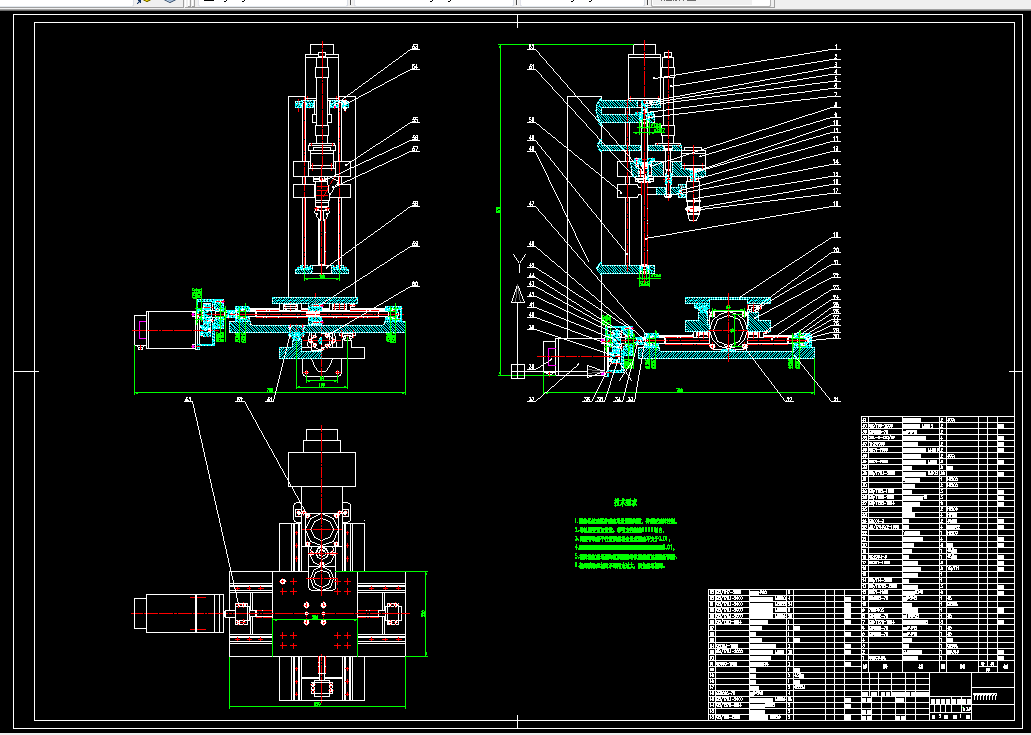Screen dimensions: 1031x735
Task: Click the UCS Y-axis label
Action: click(x=519, y=263)
